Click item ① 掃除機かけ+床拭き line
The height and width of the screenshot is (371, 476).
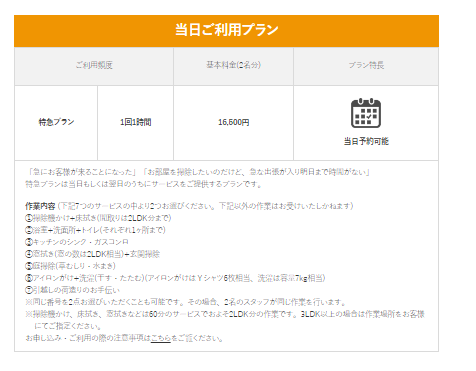(98, 218)
